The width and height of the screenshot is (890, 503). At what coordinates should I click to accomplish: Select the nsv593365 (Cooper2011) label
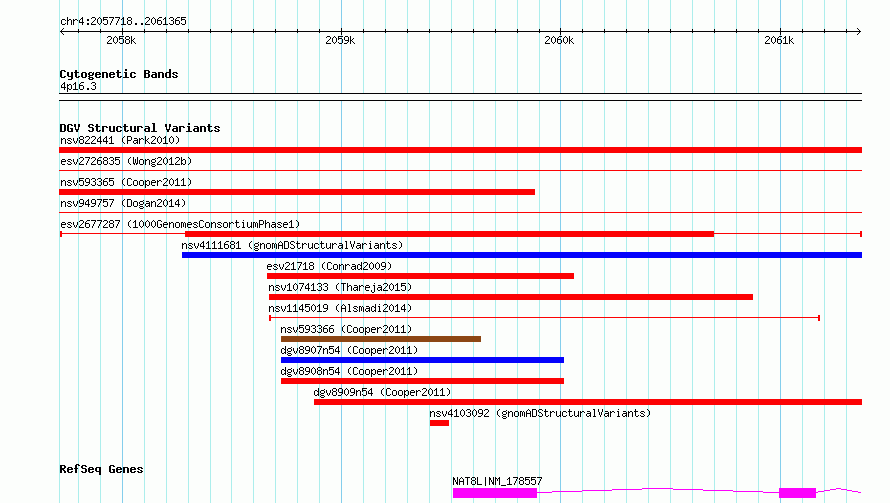[126, 182]
